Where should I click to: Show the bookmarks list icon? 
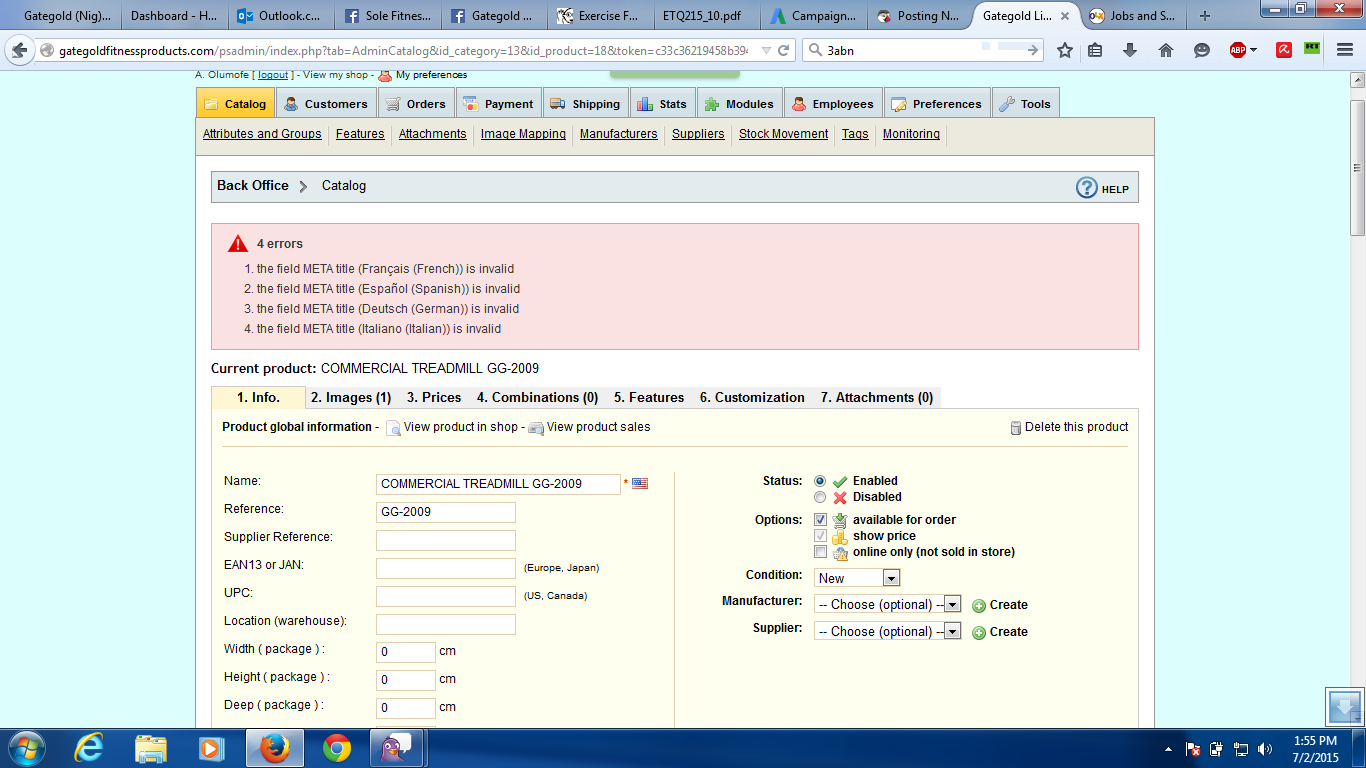coord(1096,50)
